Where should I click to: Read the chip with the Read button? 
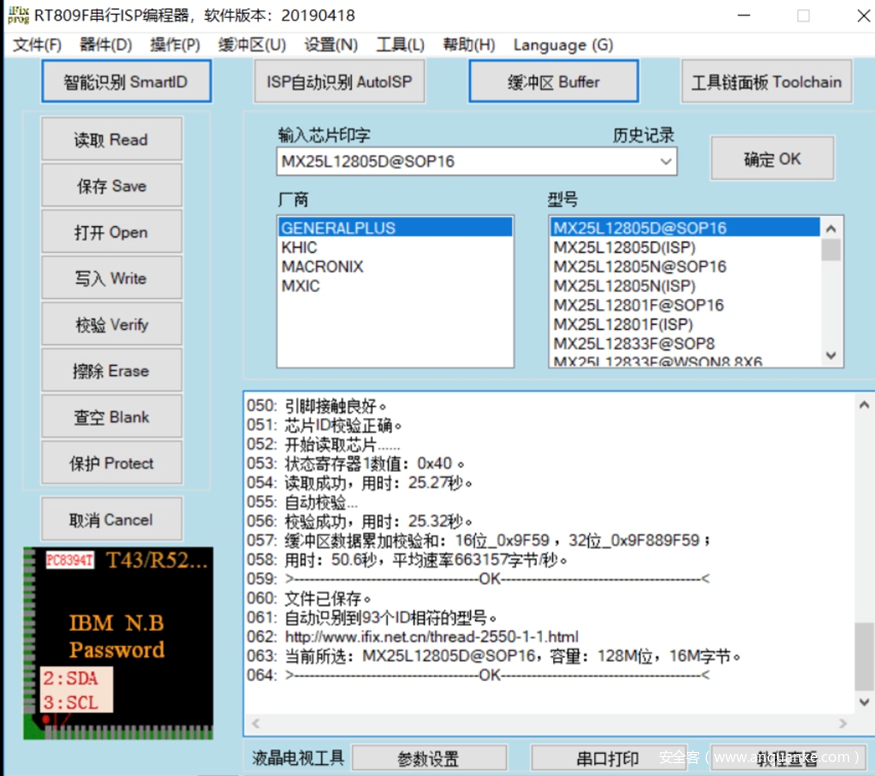111,139
